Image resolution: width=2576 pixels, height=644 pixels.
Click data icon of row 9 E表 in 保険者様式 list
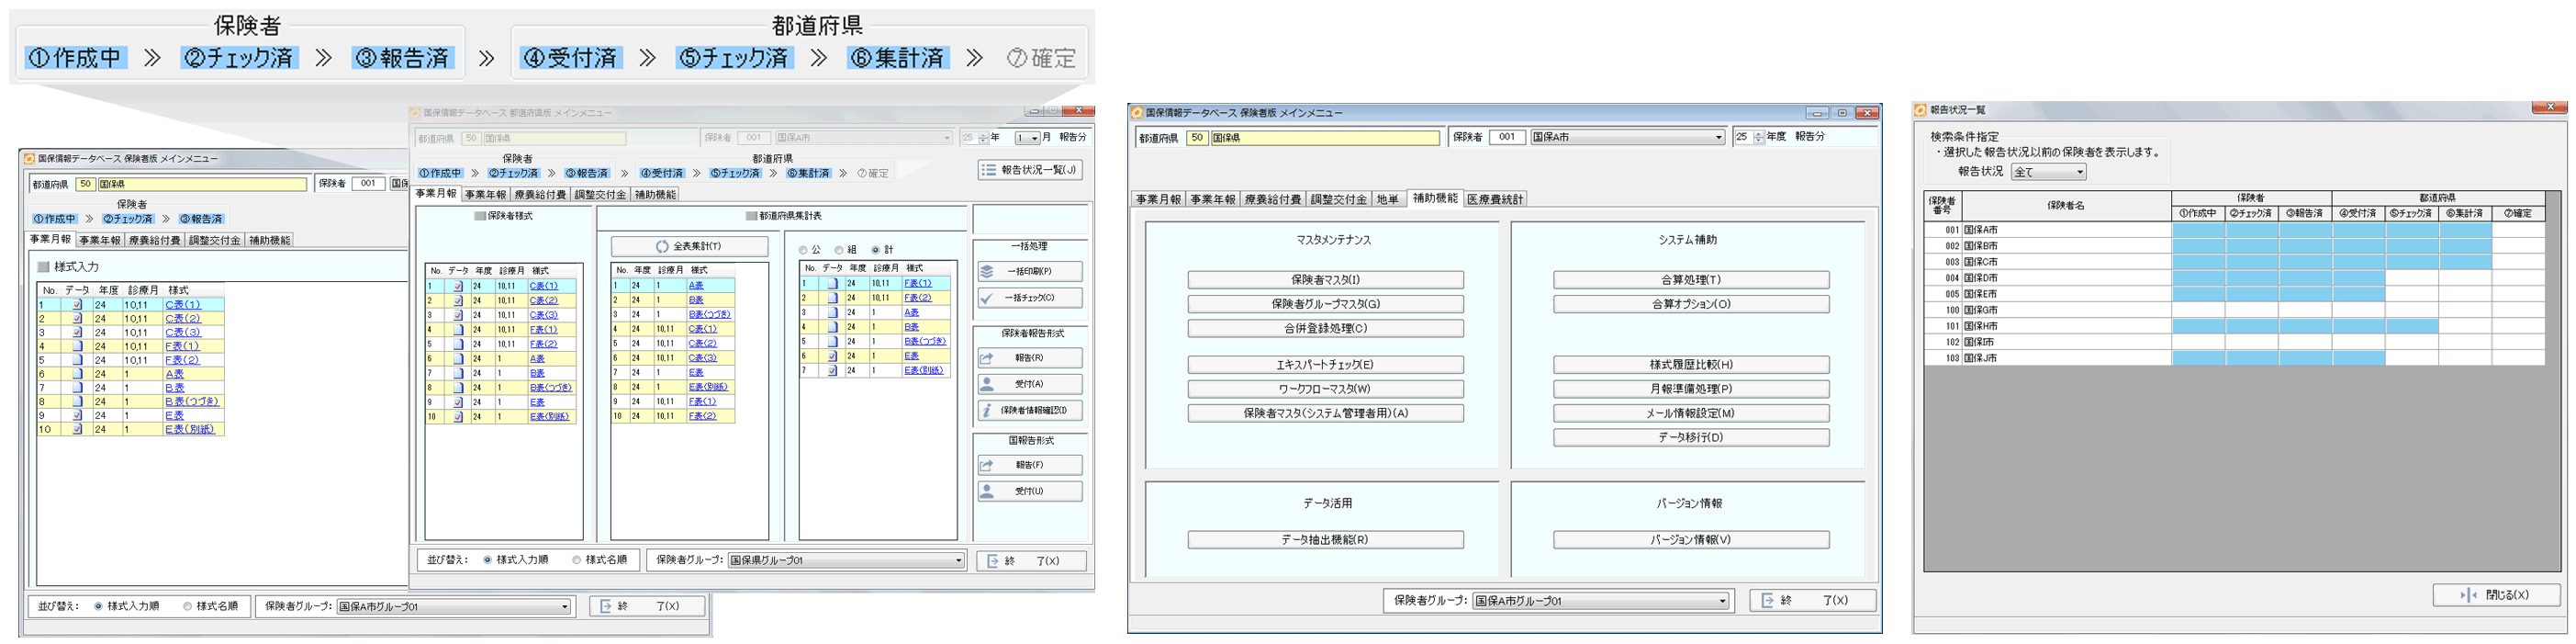pos(458,402)
